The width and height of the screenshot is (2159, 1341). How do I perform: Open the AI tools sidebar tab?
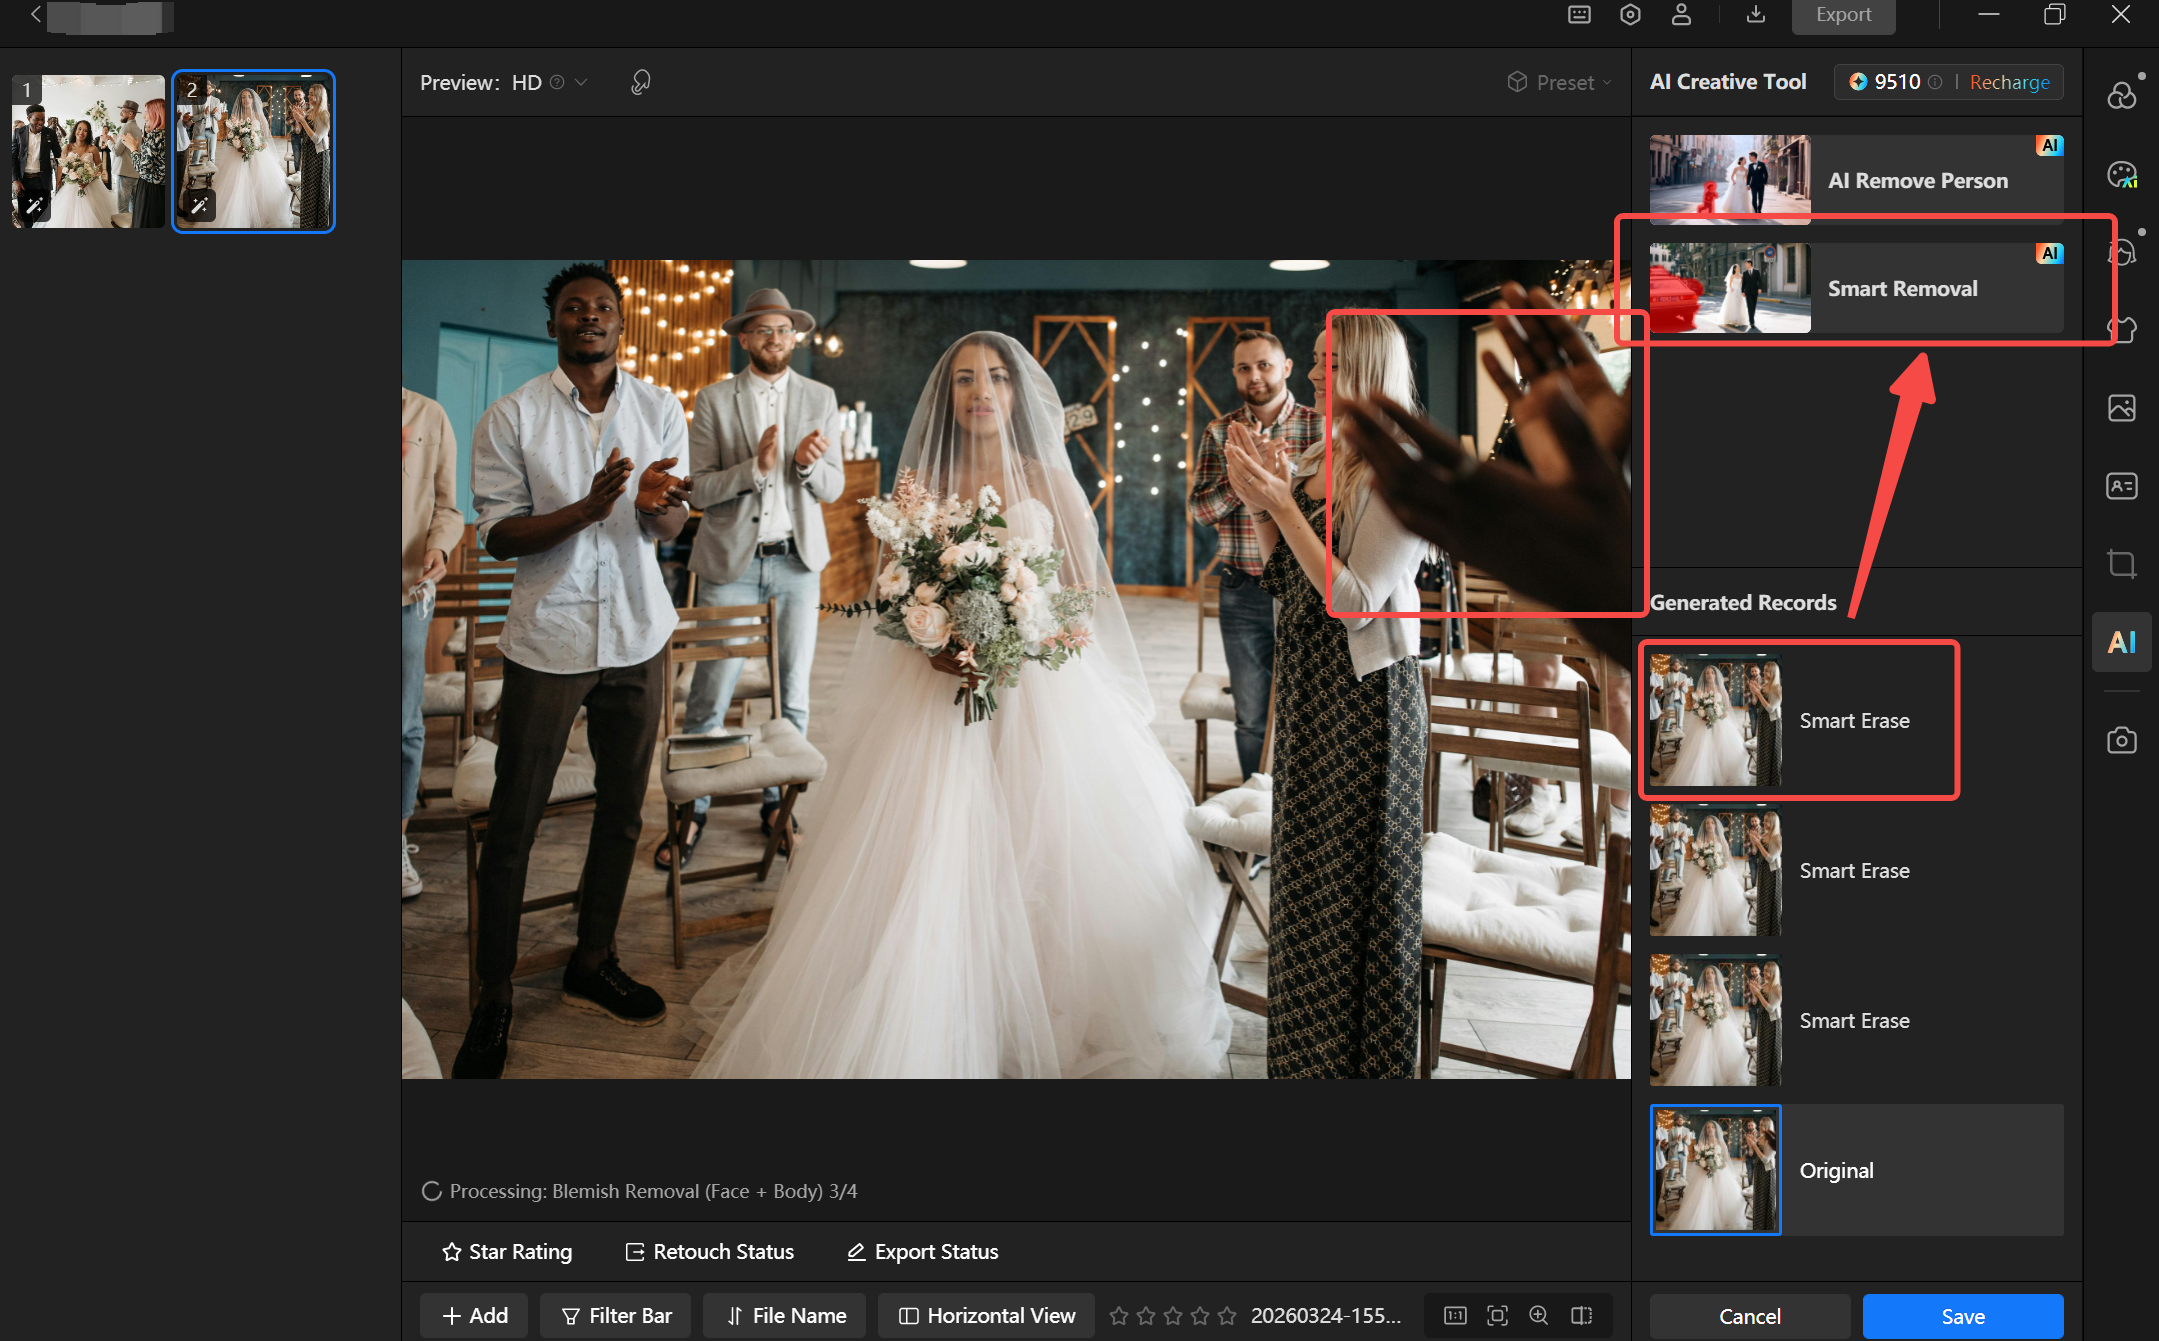2121,642
